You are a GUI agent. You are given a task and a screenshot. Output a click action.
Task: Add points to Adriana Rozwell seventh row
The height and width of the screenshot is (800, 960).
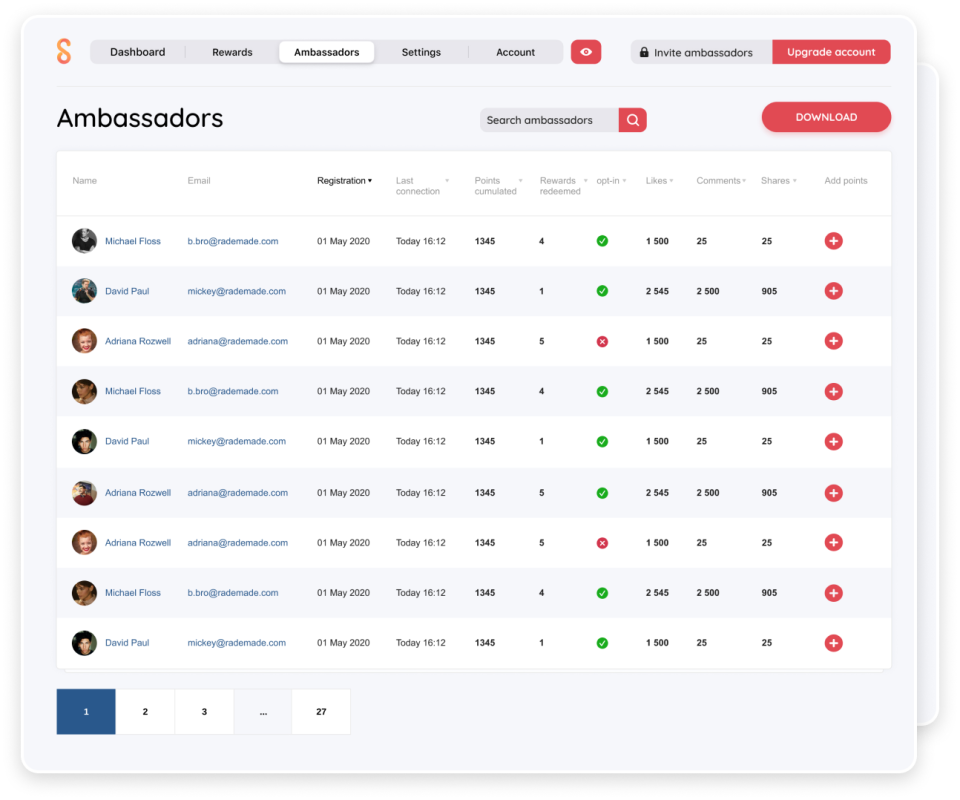point(833,542)
